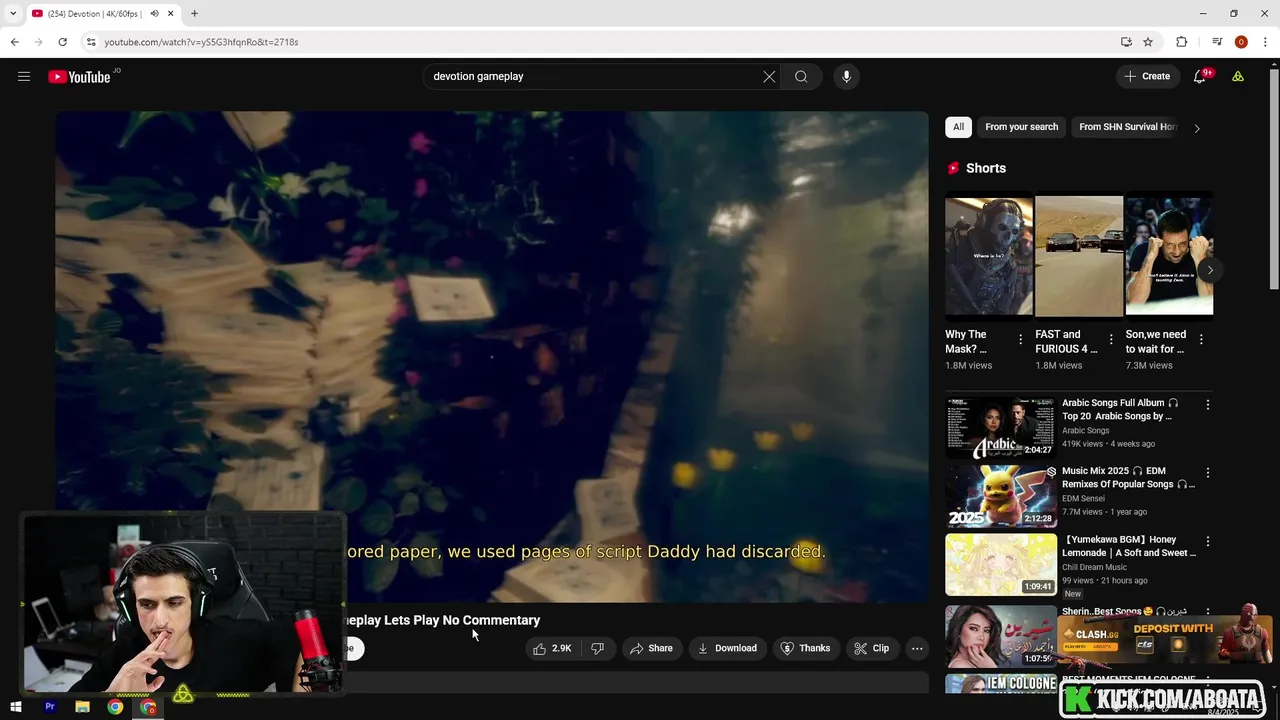Open Chrome extensions puzzle icon

pyautogui.click(x=1181, y=42)
